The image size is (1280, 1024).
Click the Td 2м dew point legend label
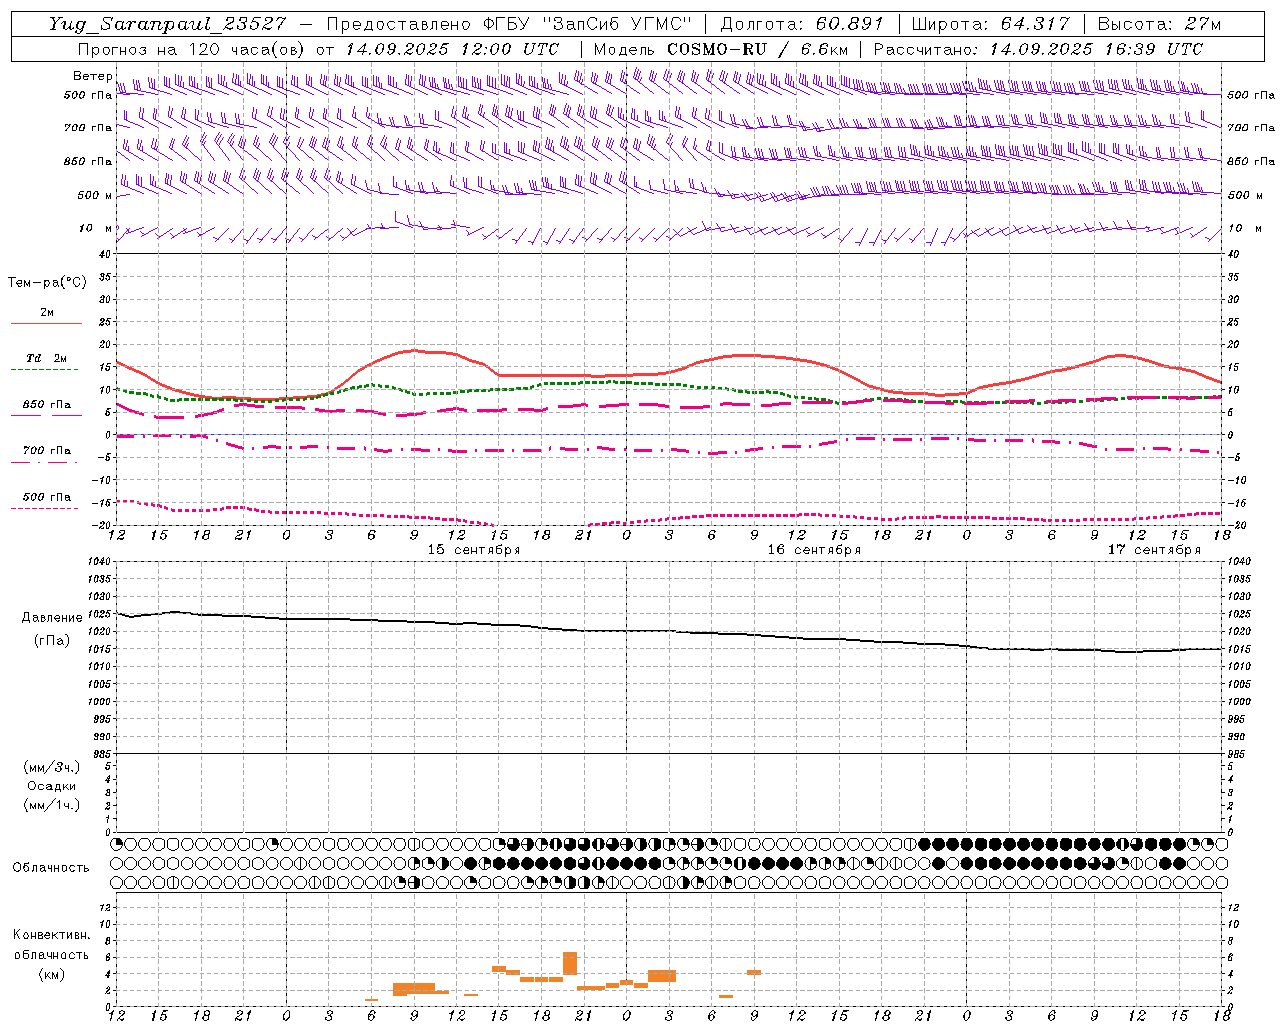pyautogui.click(x=47, y=358)
